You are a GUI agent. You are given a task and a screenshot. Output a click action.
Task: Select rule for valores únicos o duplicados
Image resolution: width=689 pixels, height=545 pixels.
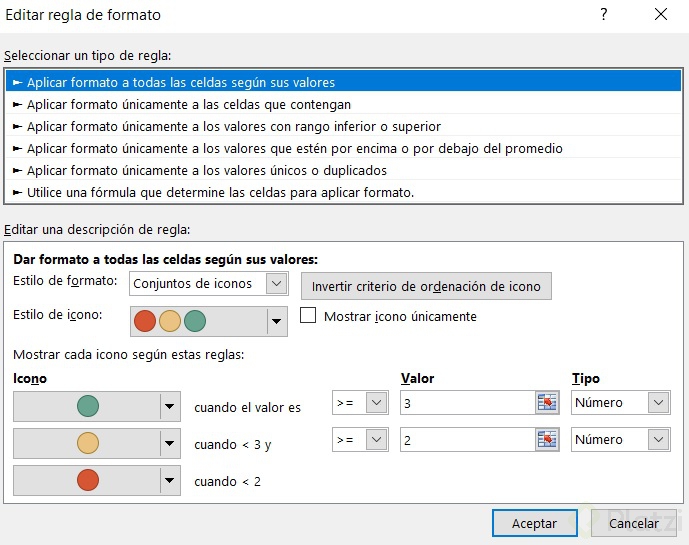[x=207, y=170]
